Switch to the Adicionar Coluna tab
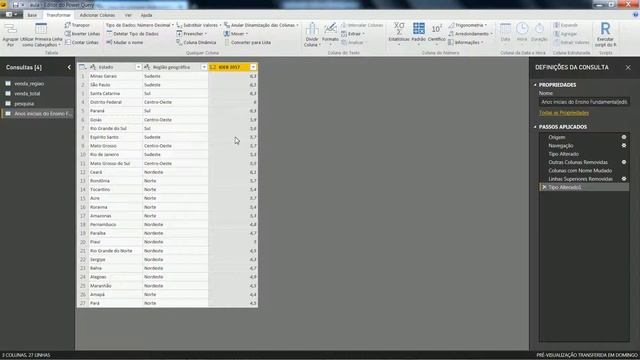The width and height of the screenshot is (640, 360). pyautogui.click(x=97, y=15)
